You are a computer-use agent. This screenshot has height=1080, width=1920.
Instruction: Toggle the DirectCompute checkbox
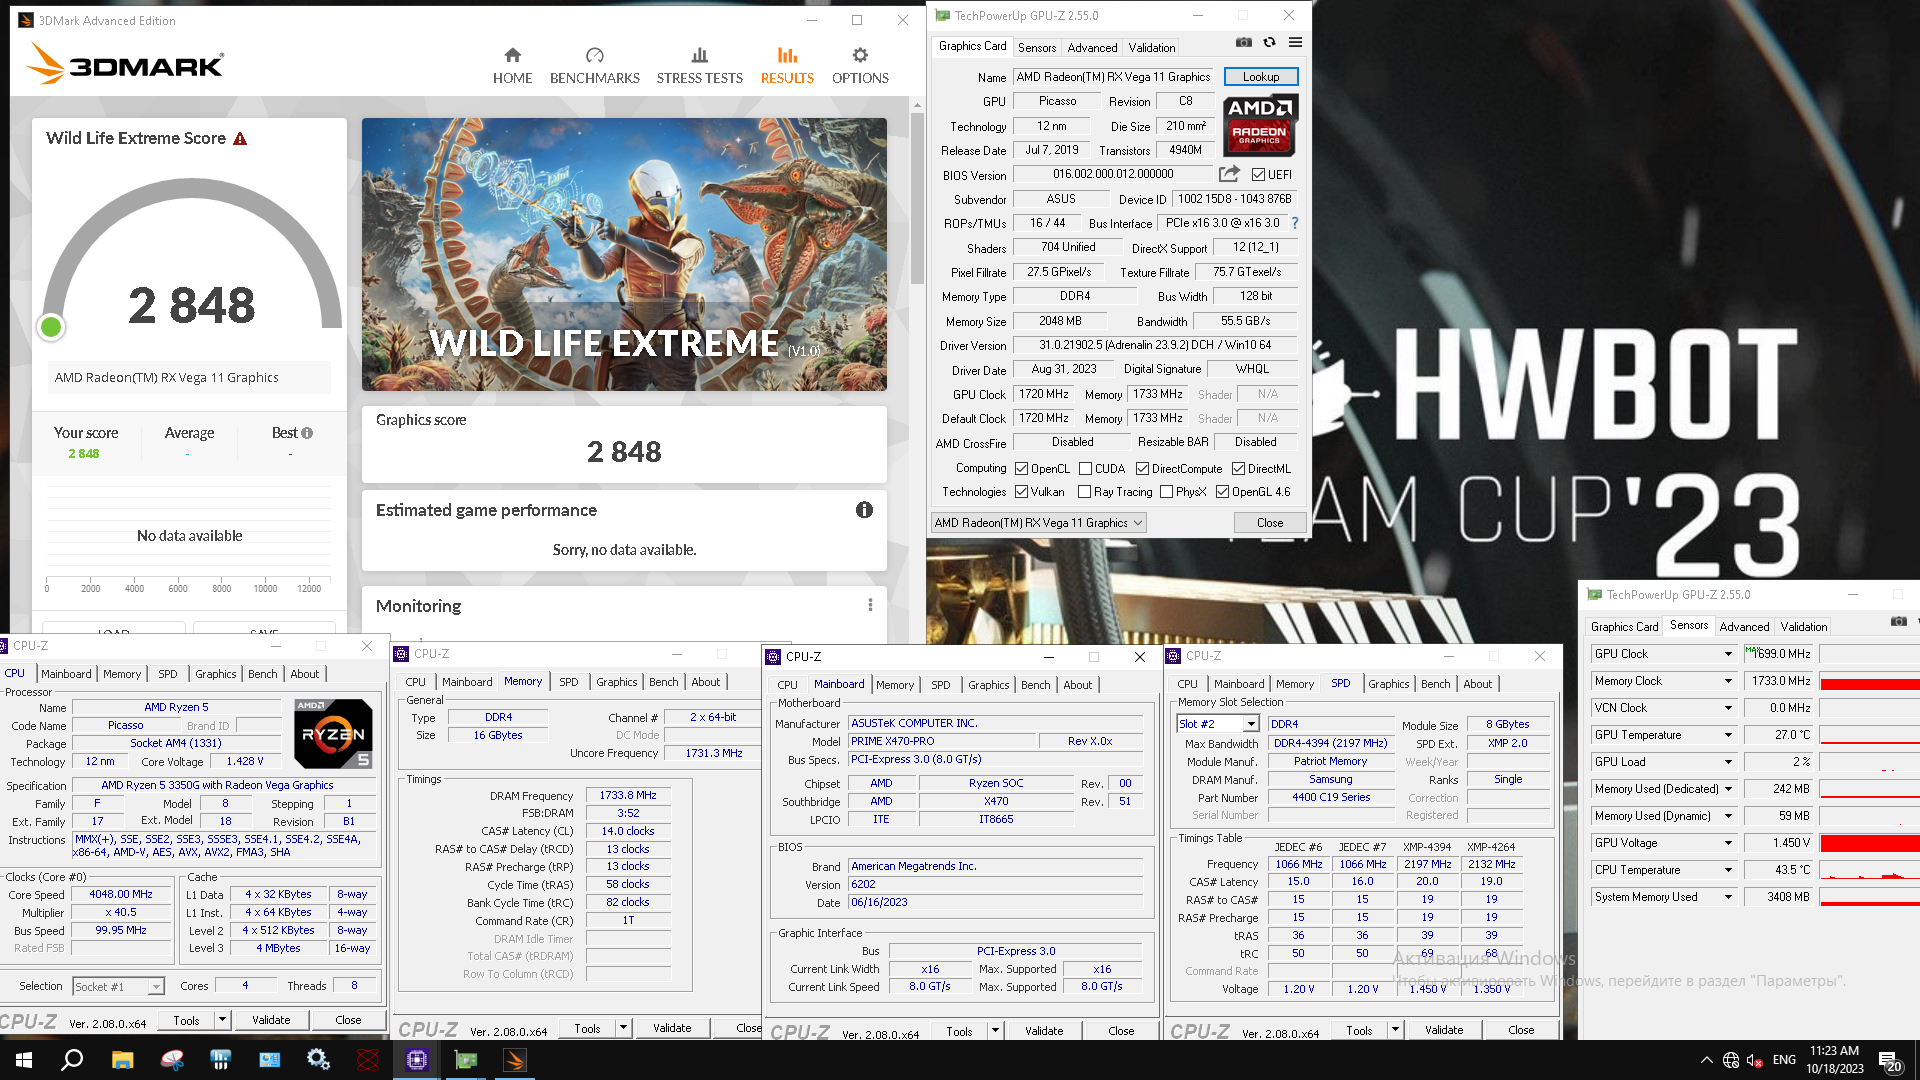click(1142, 469)
